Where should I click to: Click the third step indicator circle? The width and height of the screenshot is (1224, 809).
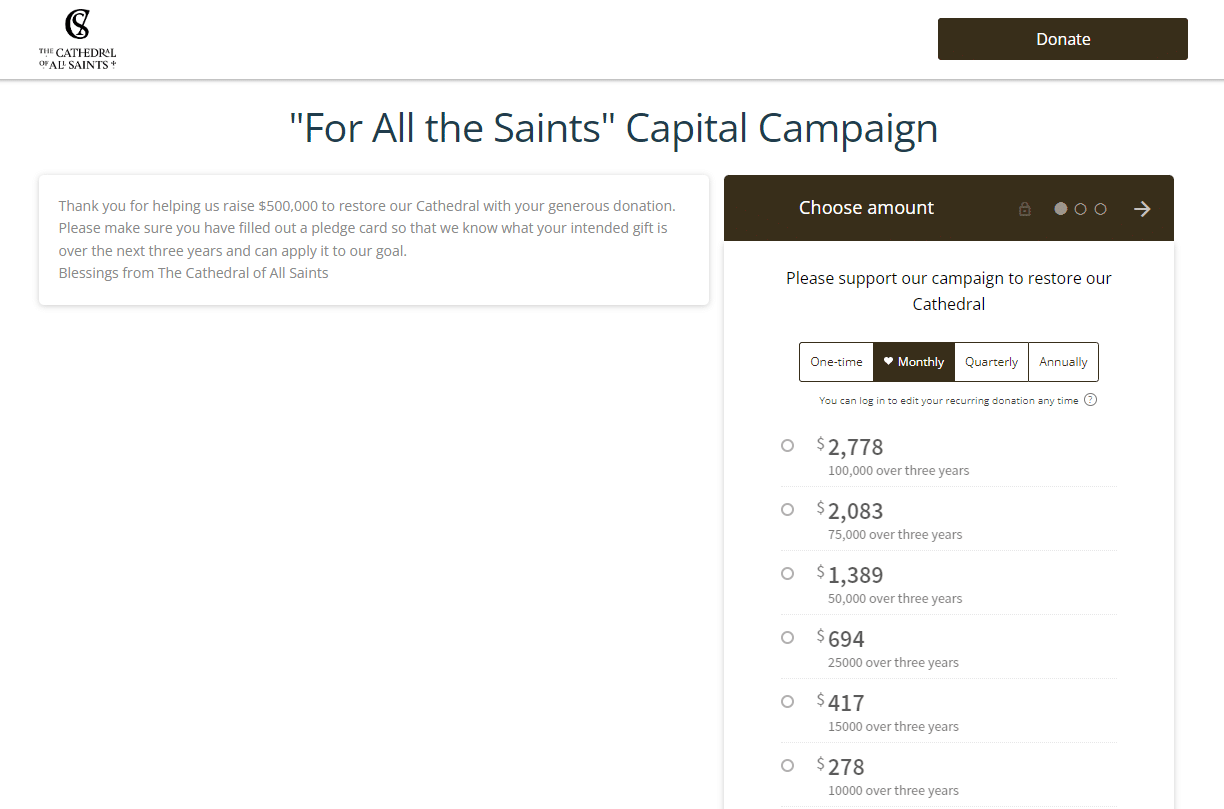(1101, 208)
